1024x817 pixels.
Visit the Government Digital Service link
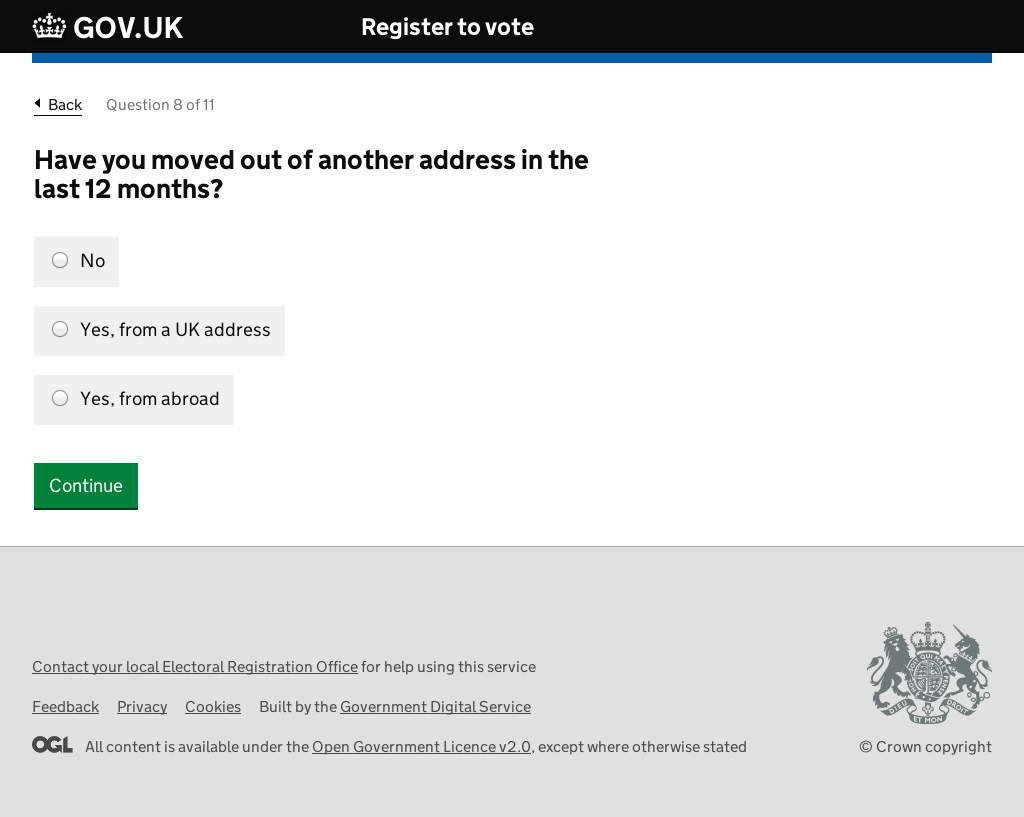pos(435,707)
